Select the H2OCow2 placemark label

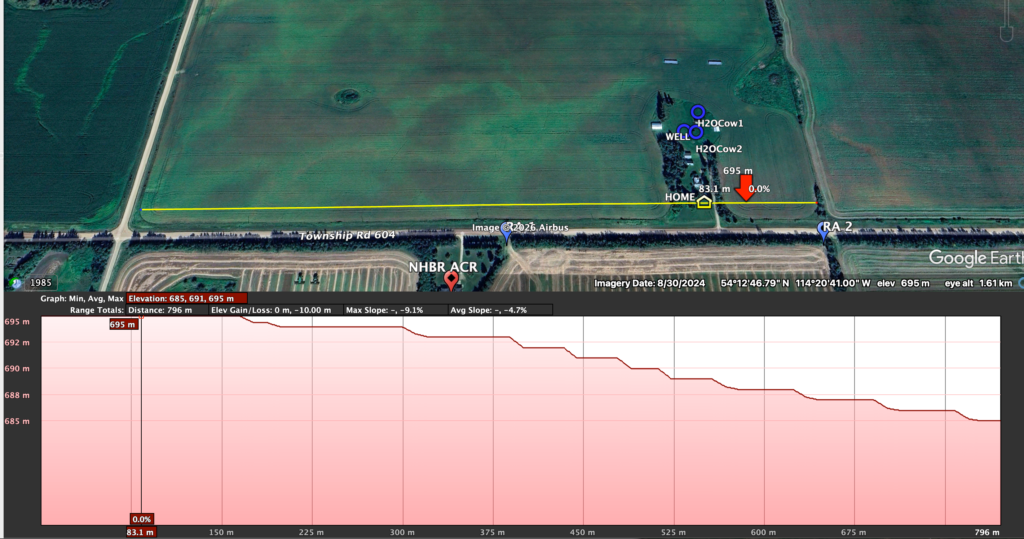click(x=719, y=149)
